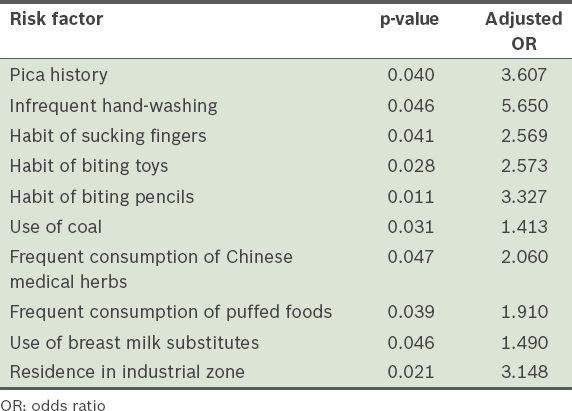Click the 1.413 adjusted OR cell
Viewport: 572px width, 411px height.
[524, 227]
